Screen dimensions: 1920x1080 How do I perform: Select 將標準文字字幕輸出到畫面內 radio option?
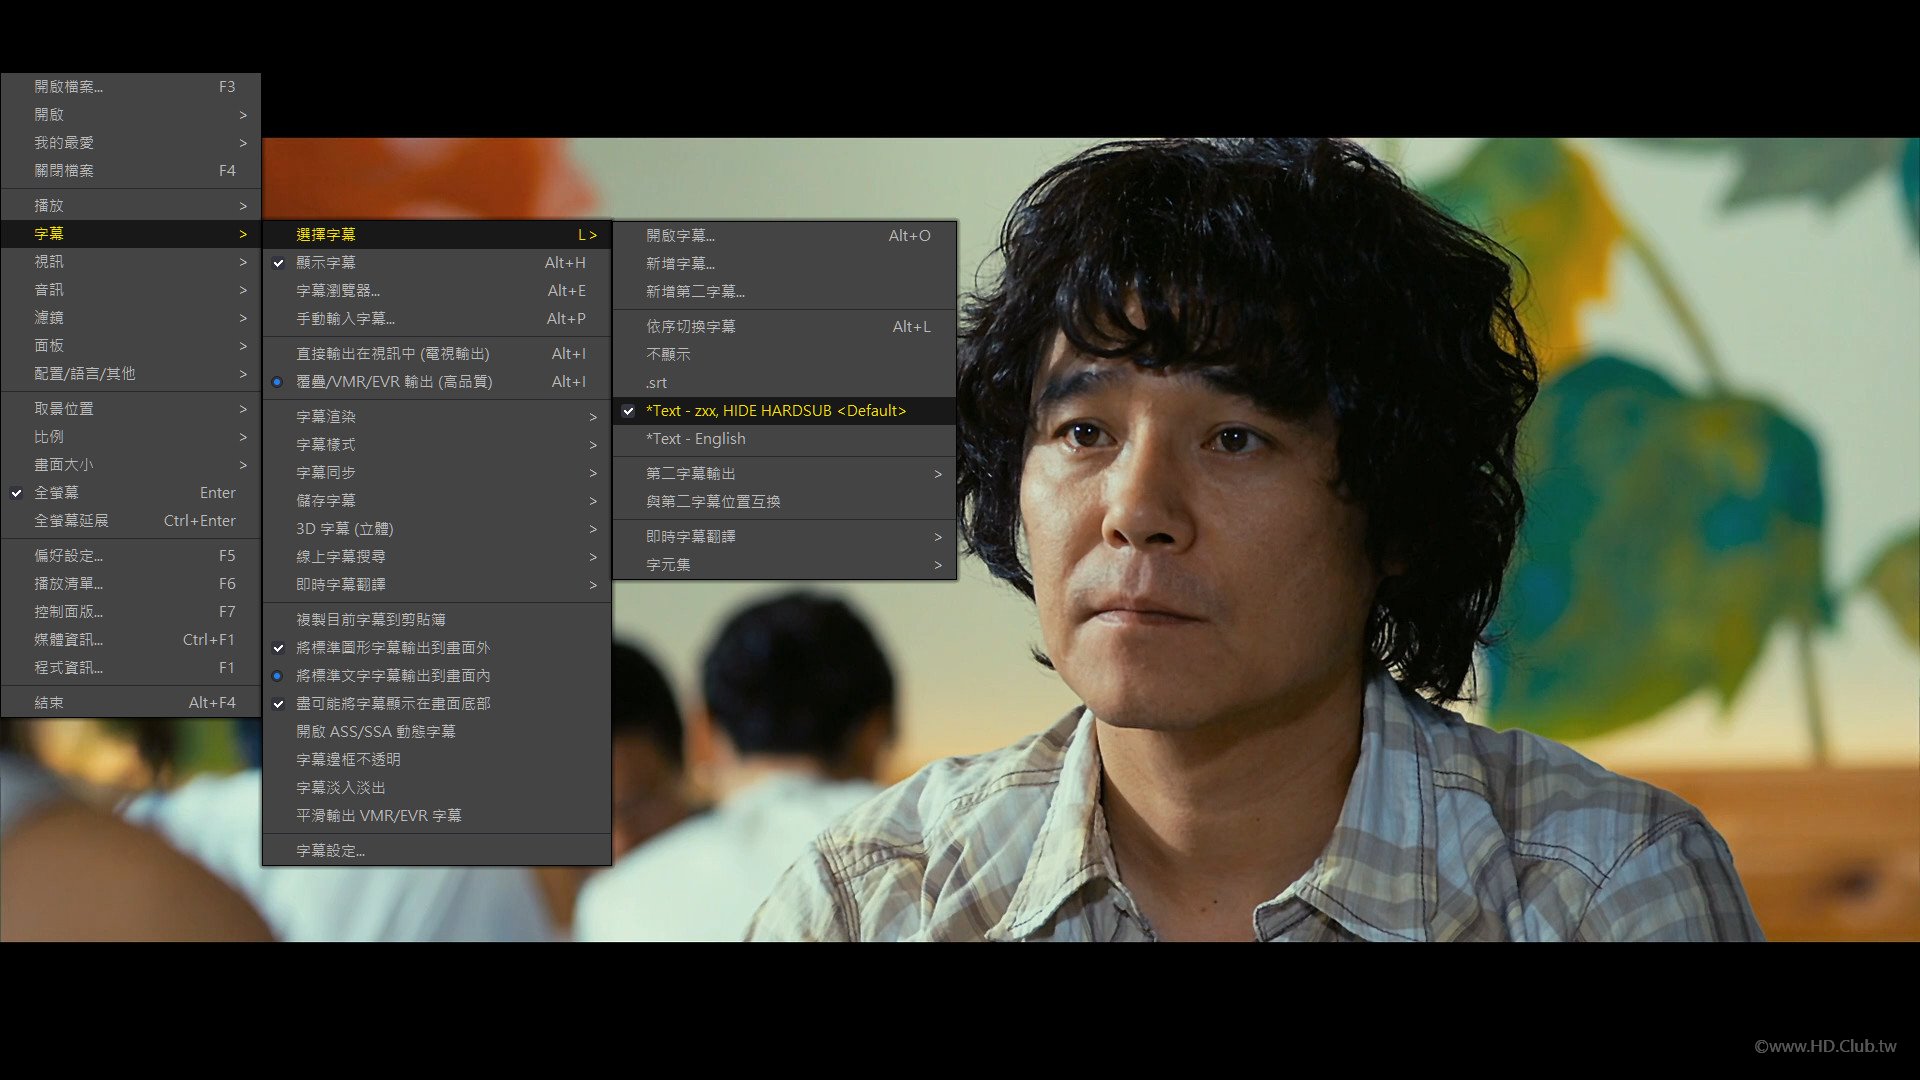coord(392,675)
